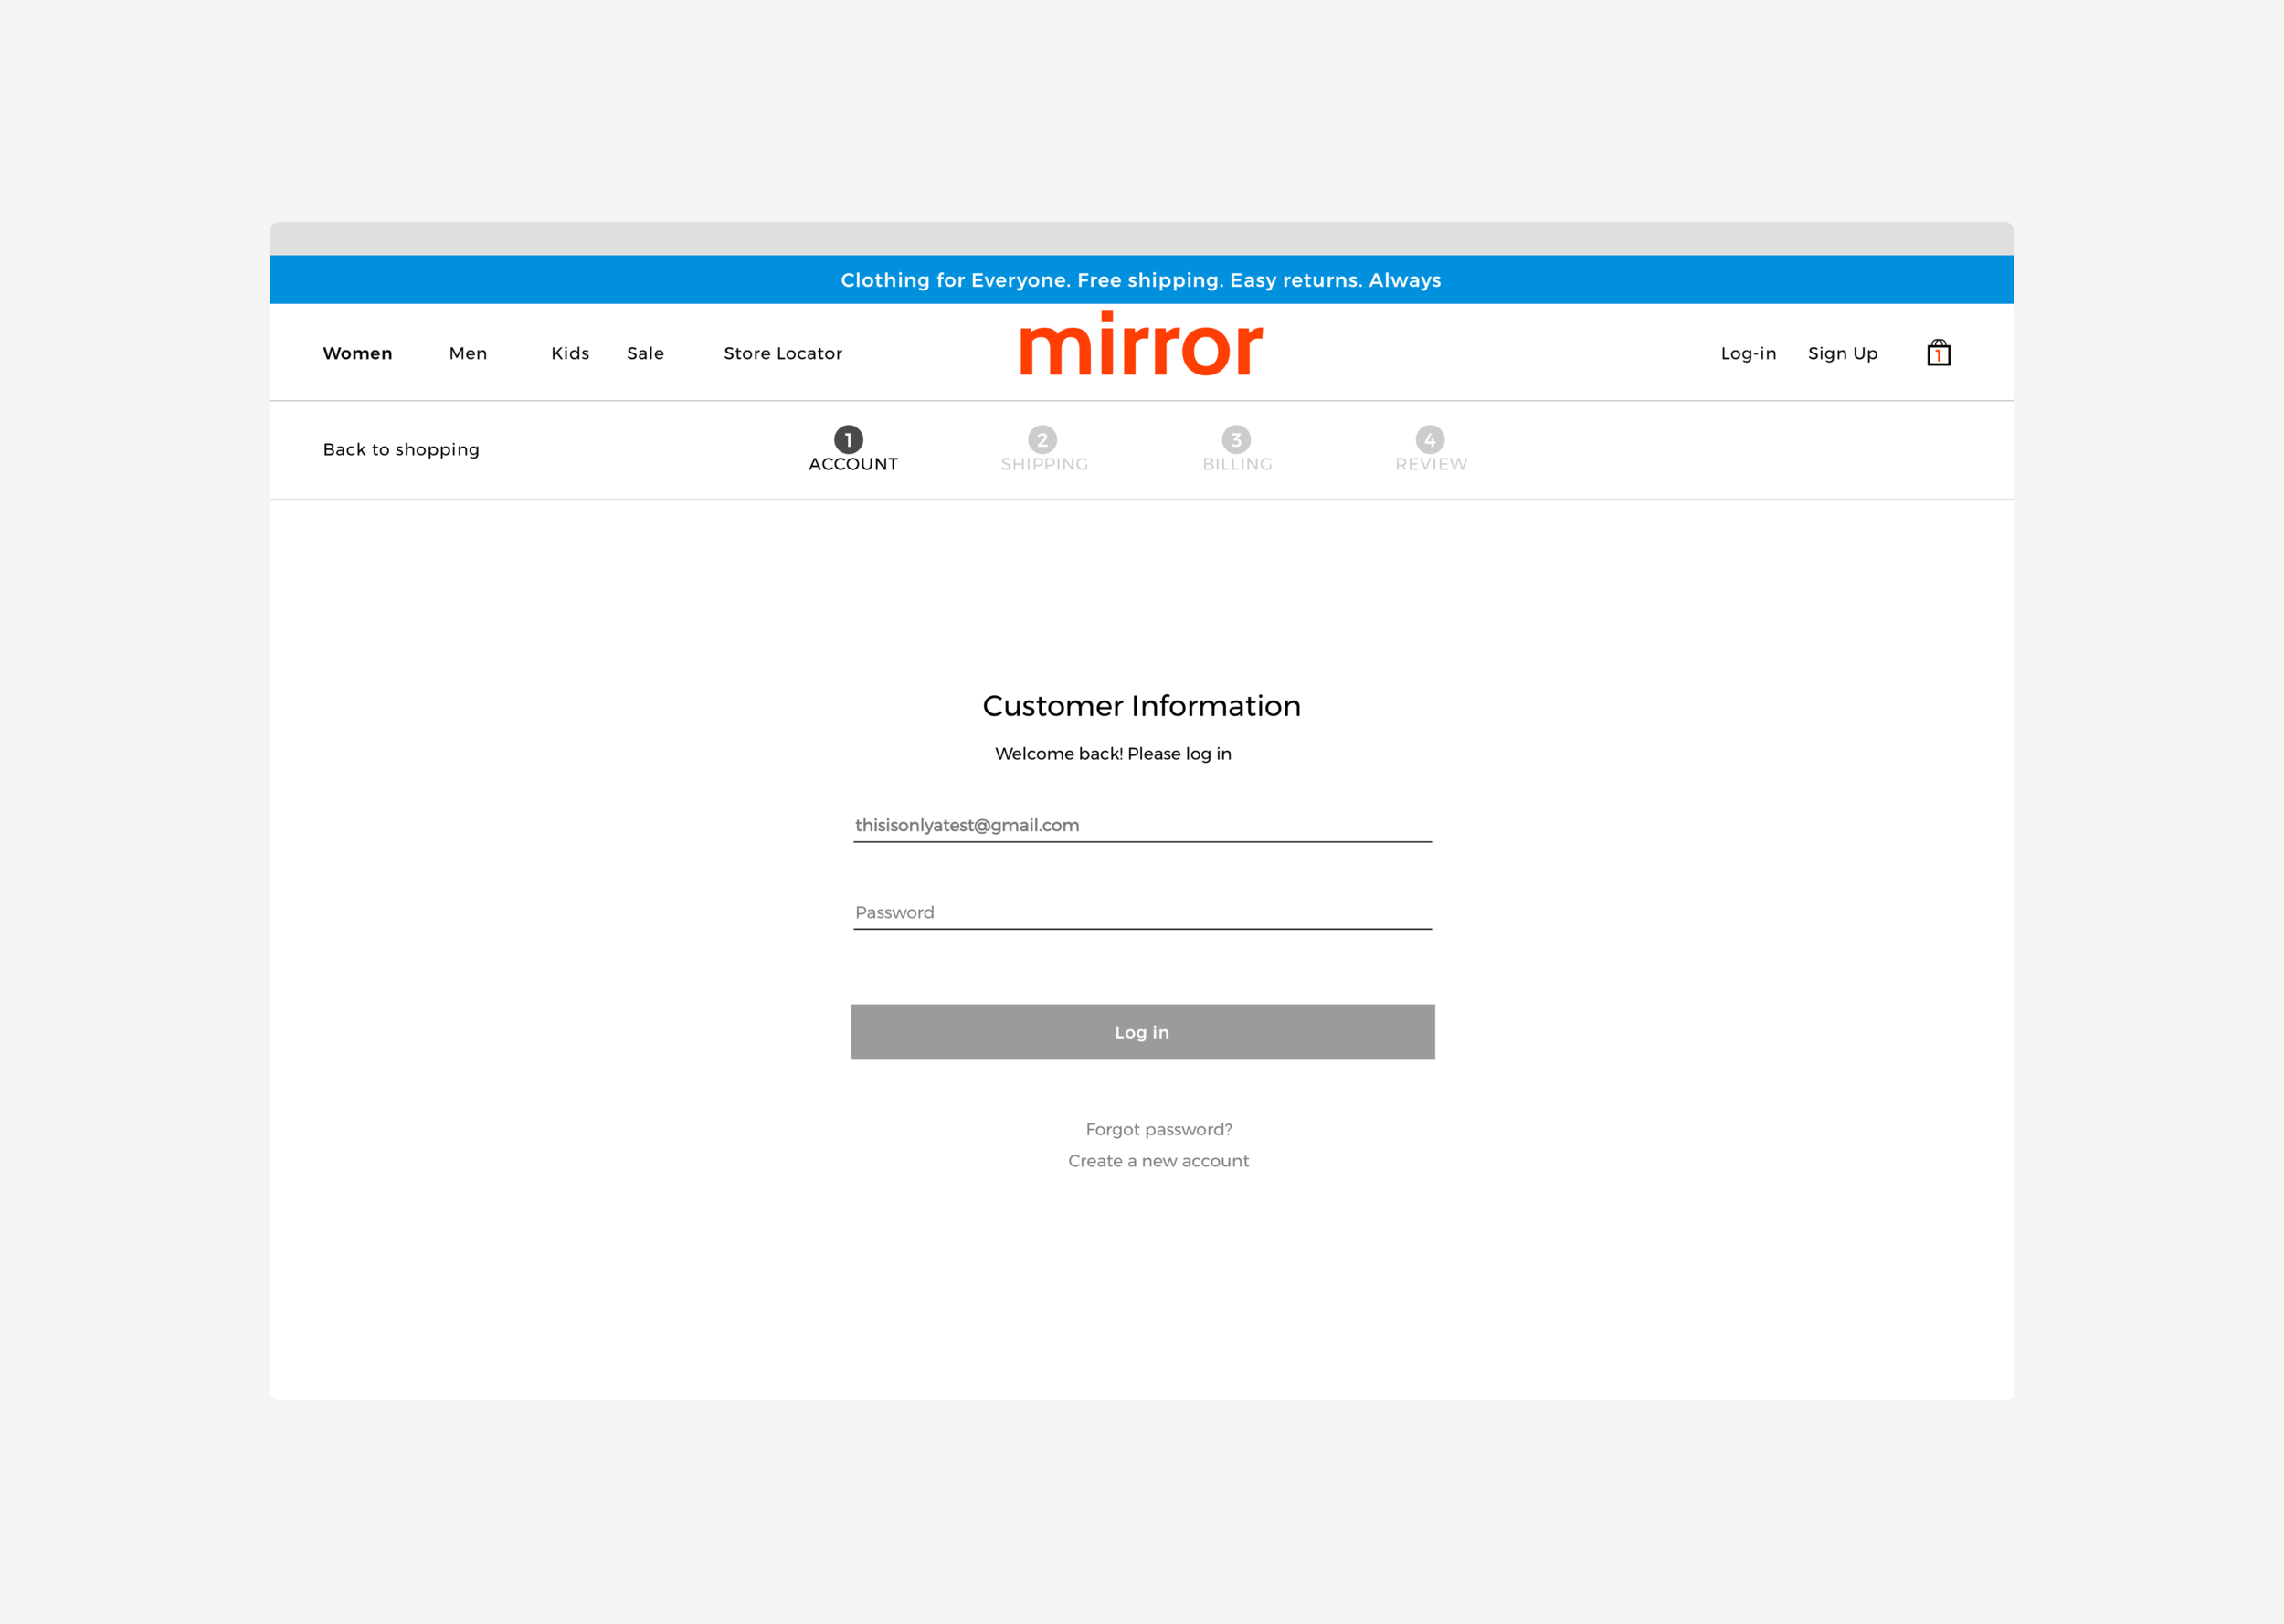Open the Sale menu
The image size is (2284, 1624).
click(x=645, y=353)
